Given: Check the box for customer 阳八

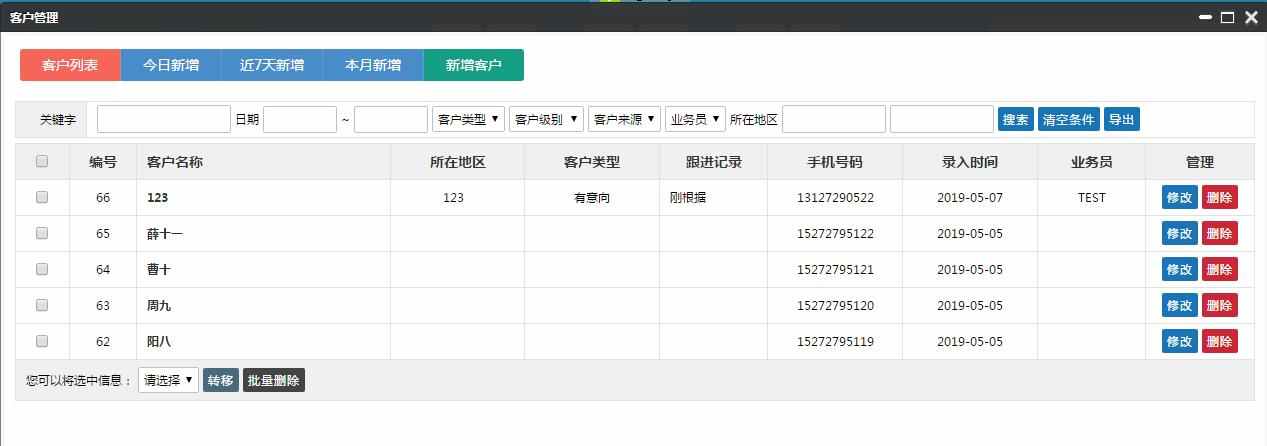Looking at the screenshot, I should tap(42, 341).
